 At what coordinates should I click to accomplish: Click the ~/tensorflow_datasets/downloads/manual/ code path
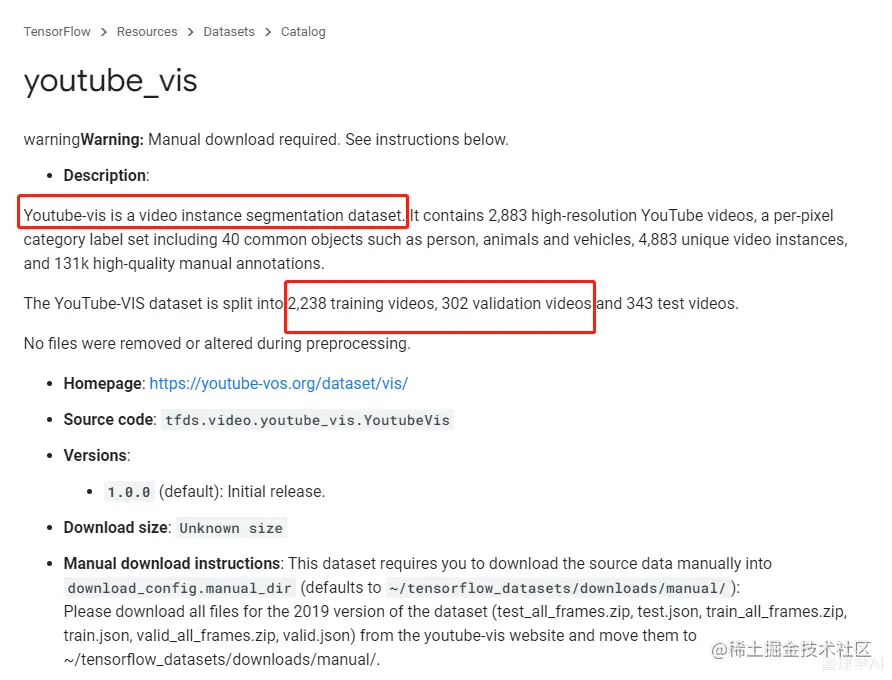click(558, 588)
